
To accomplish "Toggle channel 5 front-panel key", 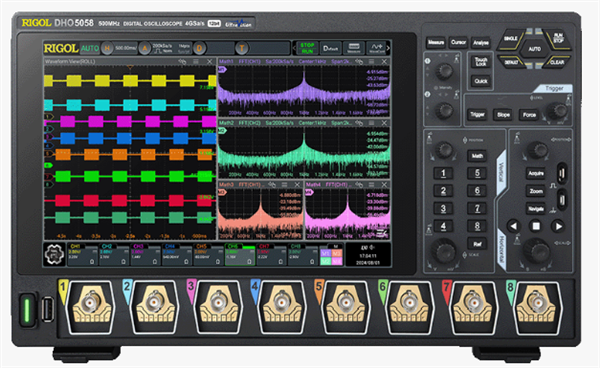I will click(477, 173).
